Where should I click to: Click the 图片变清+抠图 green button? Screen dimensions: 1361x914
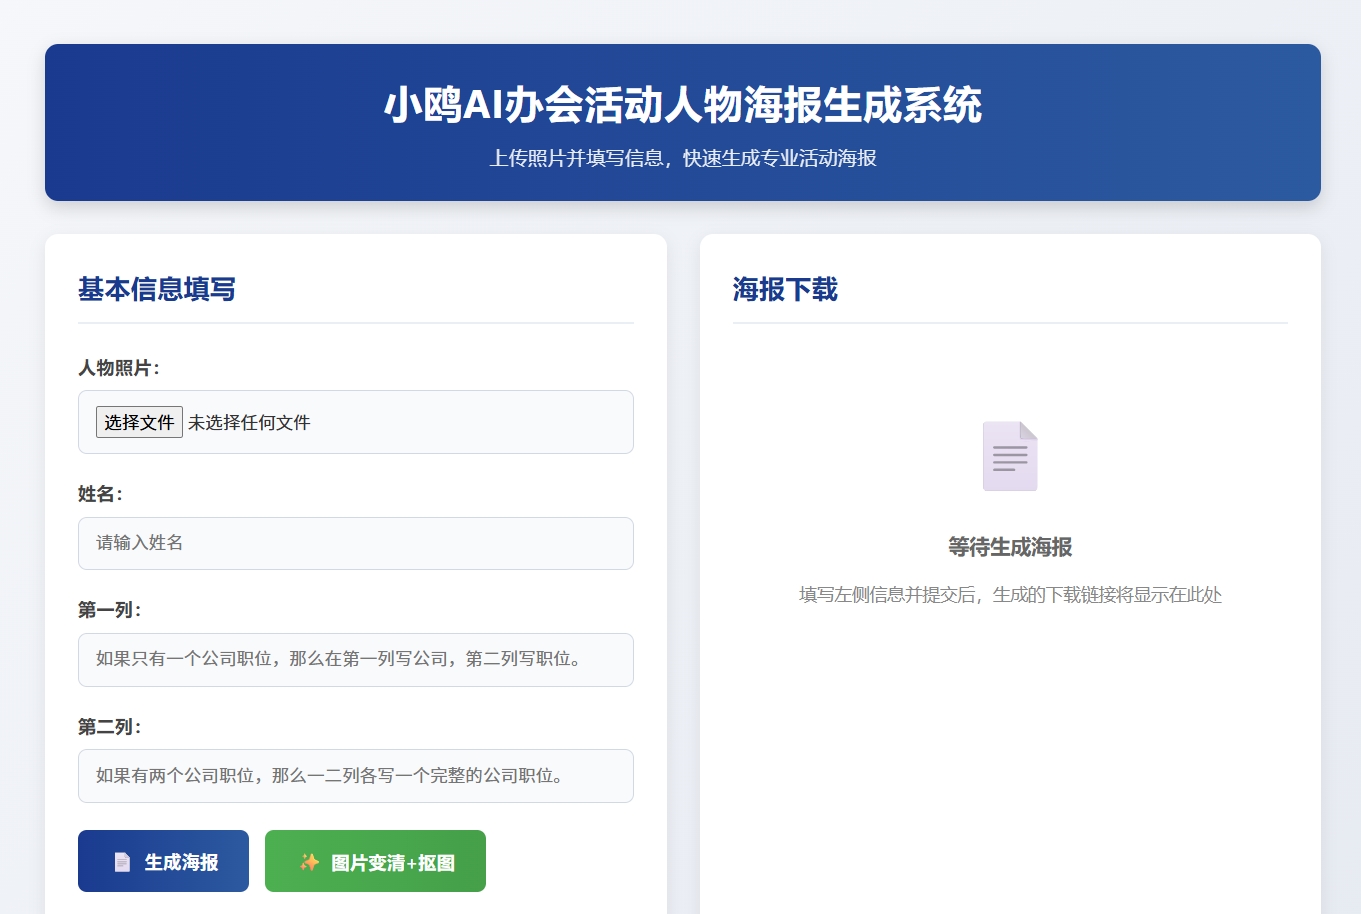pyautogui.click(x=375, y=861)
